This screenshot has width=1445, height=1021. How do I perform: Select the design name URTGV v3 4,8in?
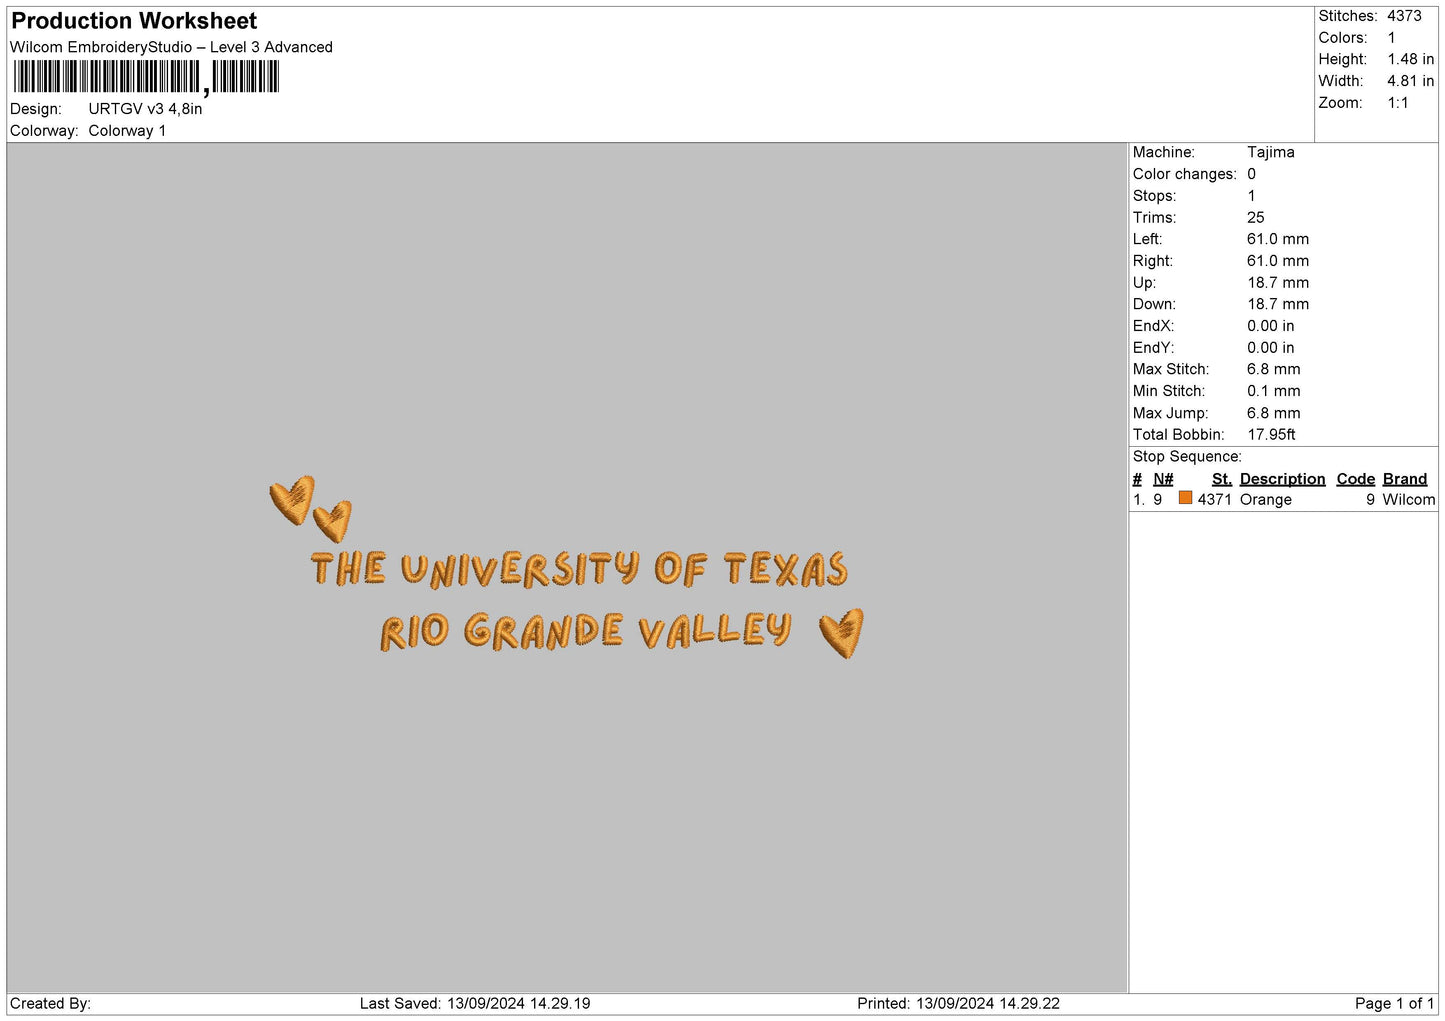(145, 109)
